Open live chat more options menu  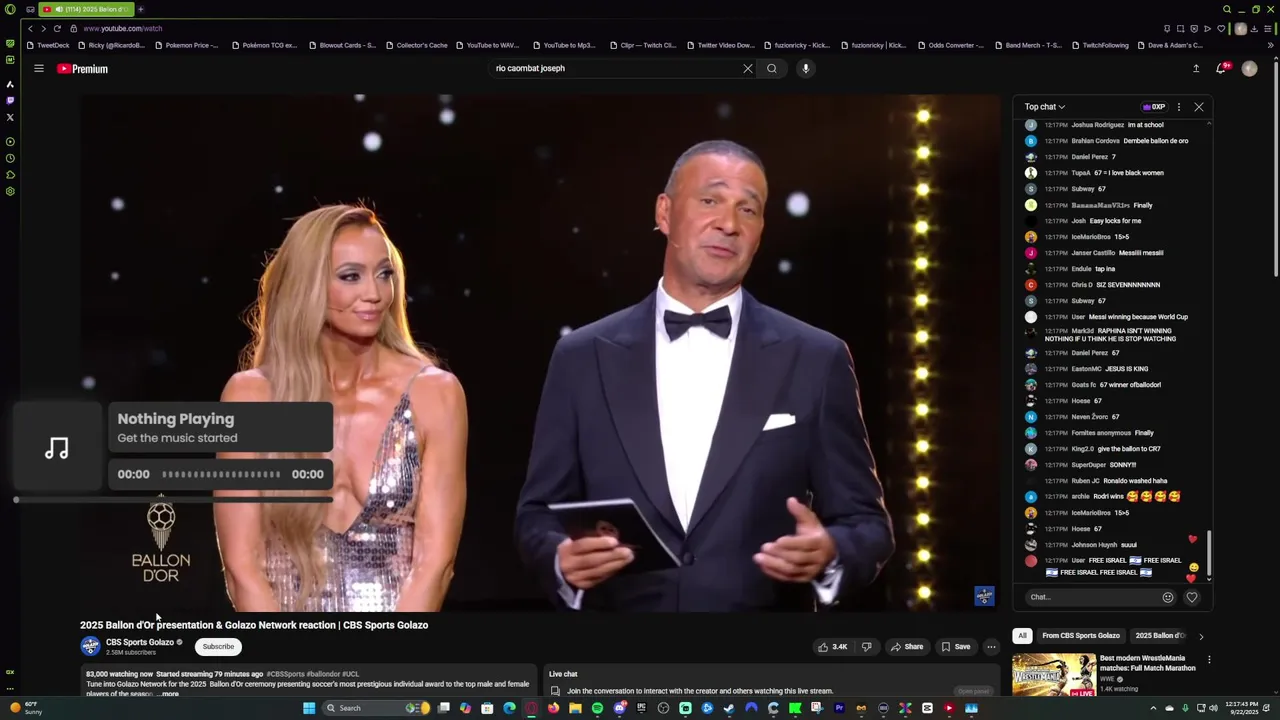[1178, 107]
